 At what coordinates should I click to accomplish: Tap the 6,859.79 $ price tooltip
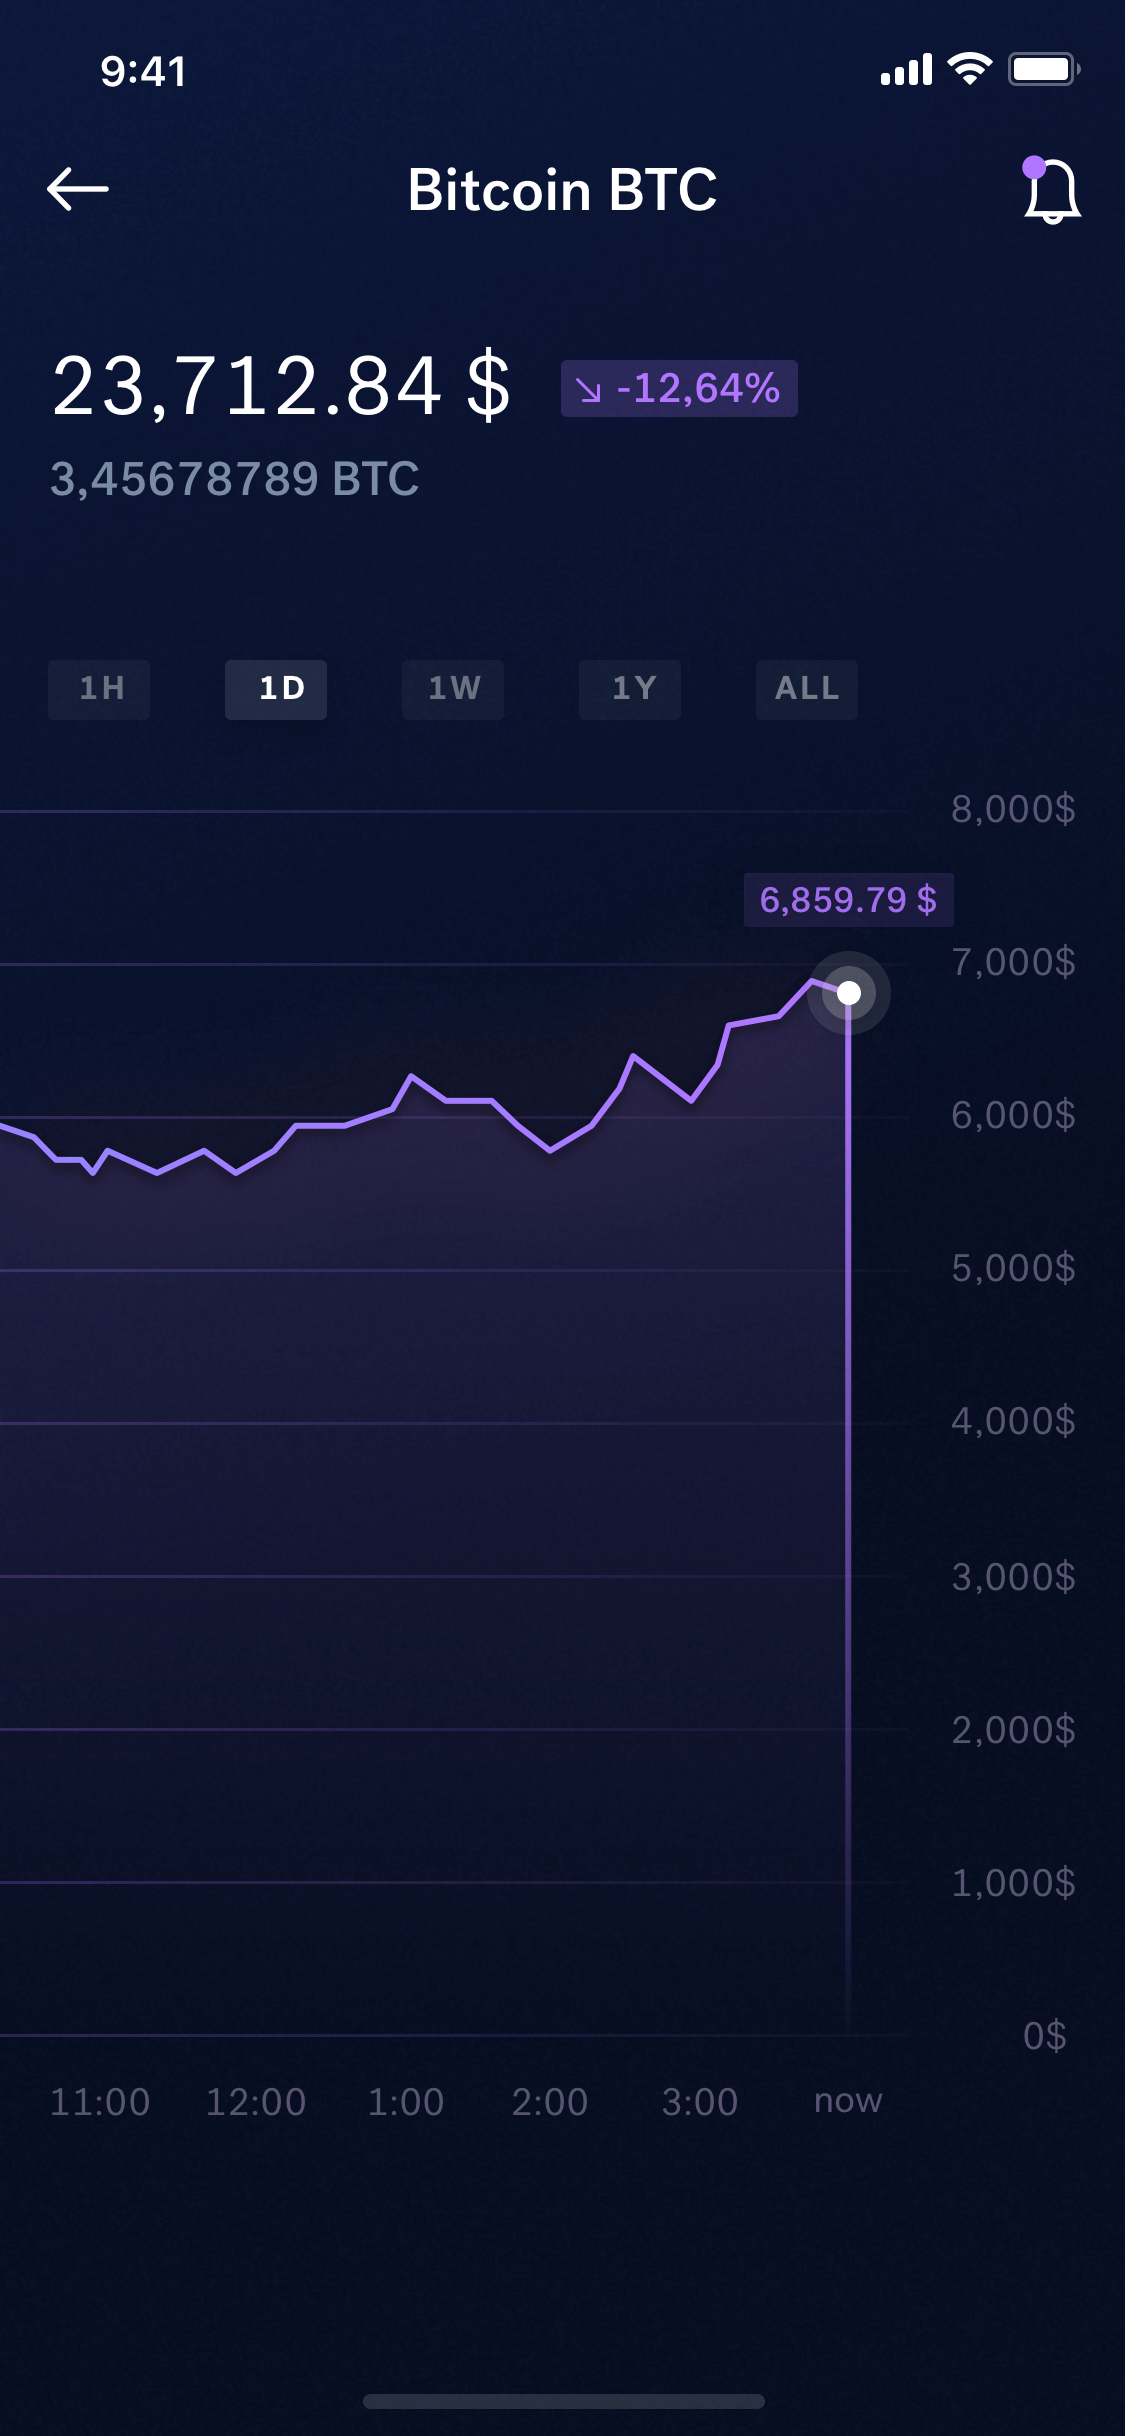(x=849, y=900)
